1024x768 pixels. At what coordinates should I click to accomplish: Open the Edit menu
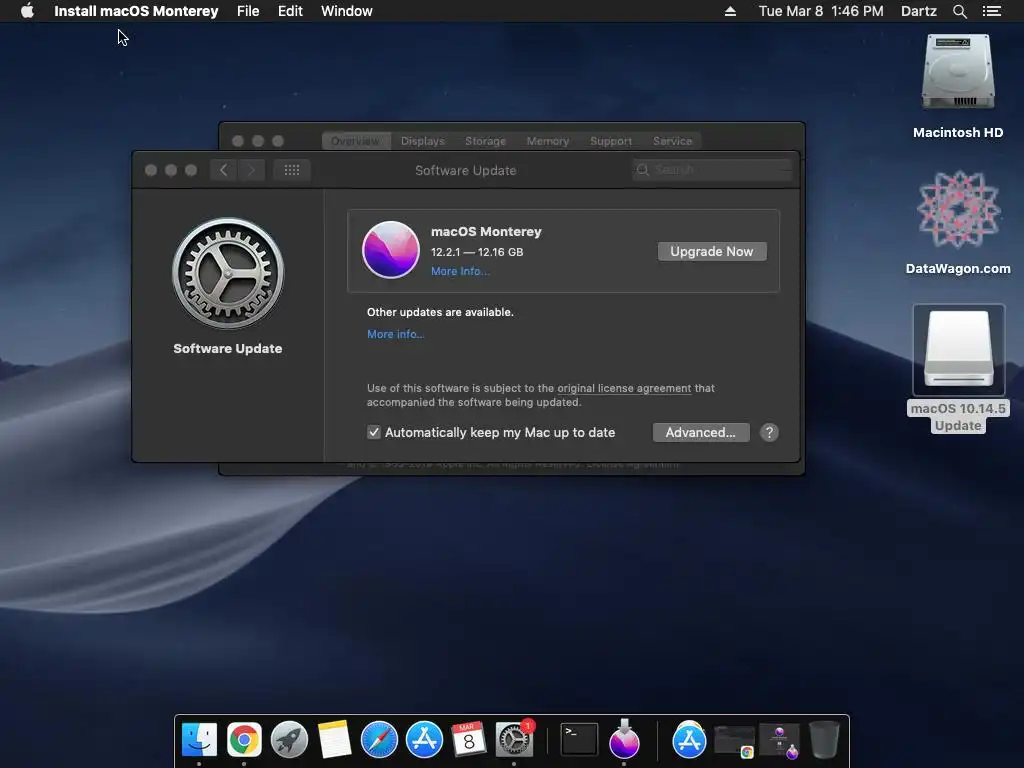click(290, 11)
